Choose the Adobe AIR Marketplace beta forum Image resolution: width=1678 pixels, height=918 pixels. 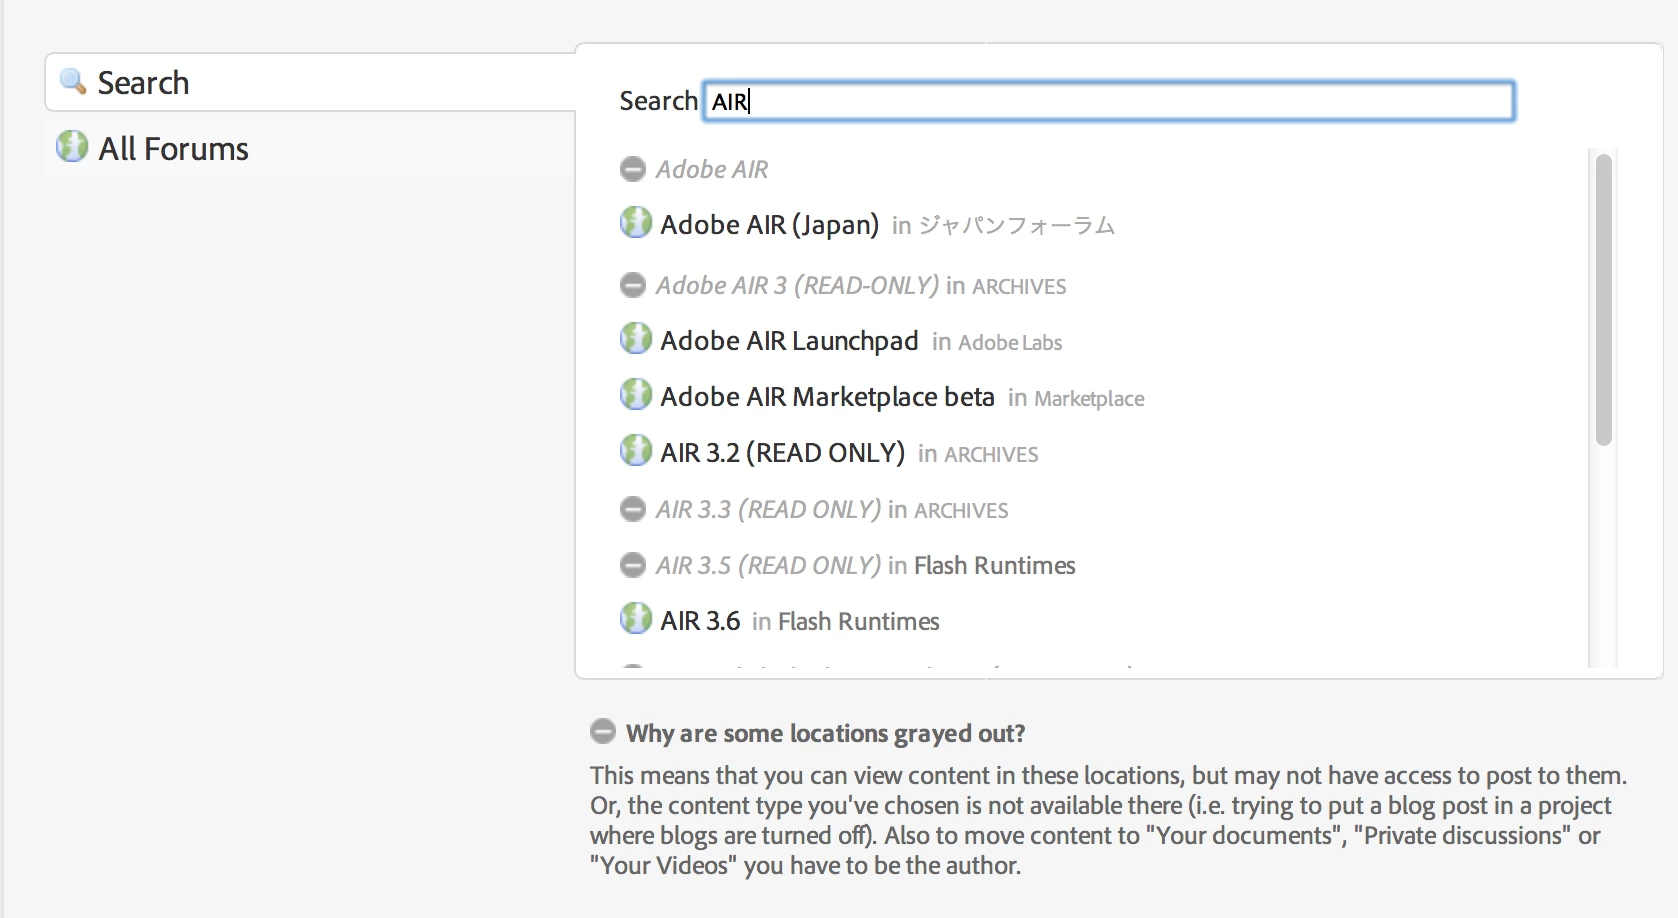(827, 396)
